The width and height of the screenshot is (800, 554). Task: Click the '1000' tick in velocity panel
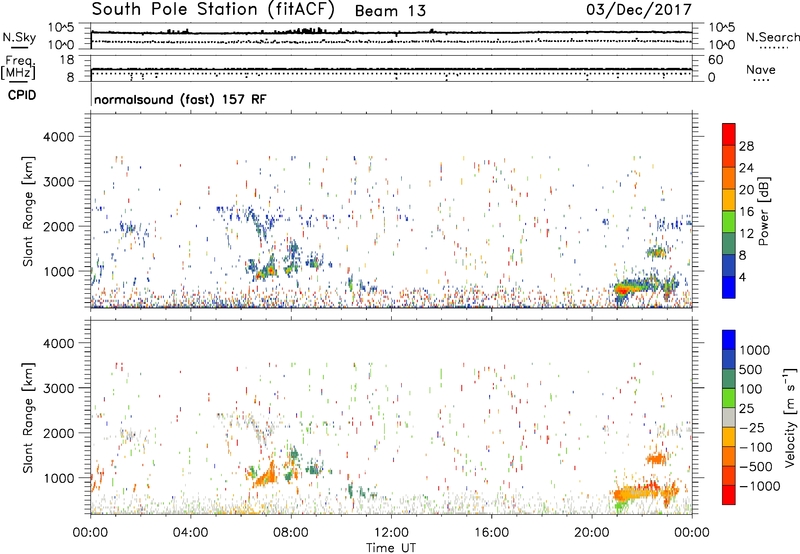(x=59, y=478)
